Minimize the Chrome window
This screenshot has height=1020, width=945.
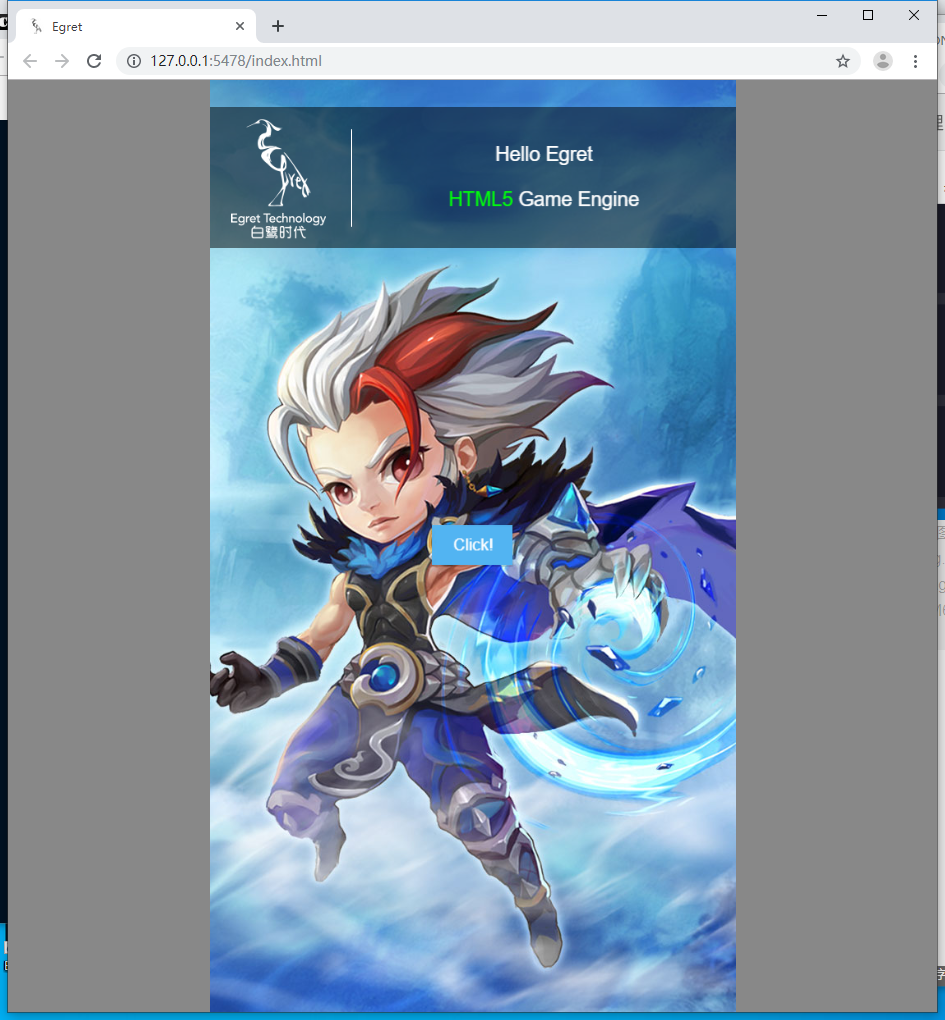[822, 15]
